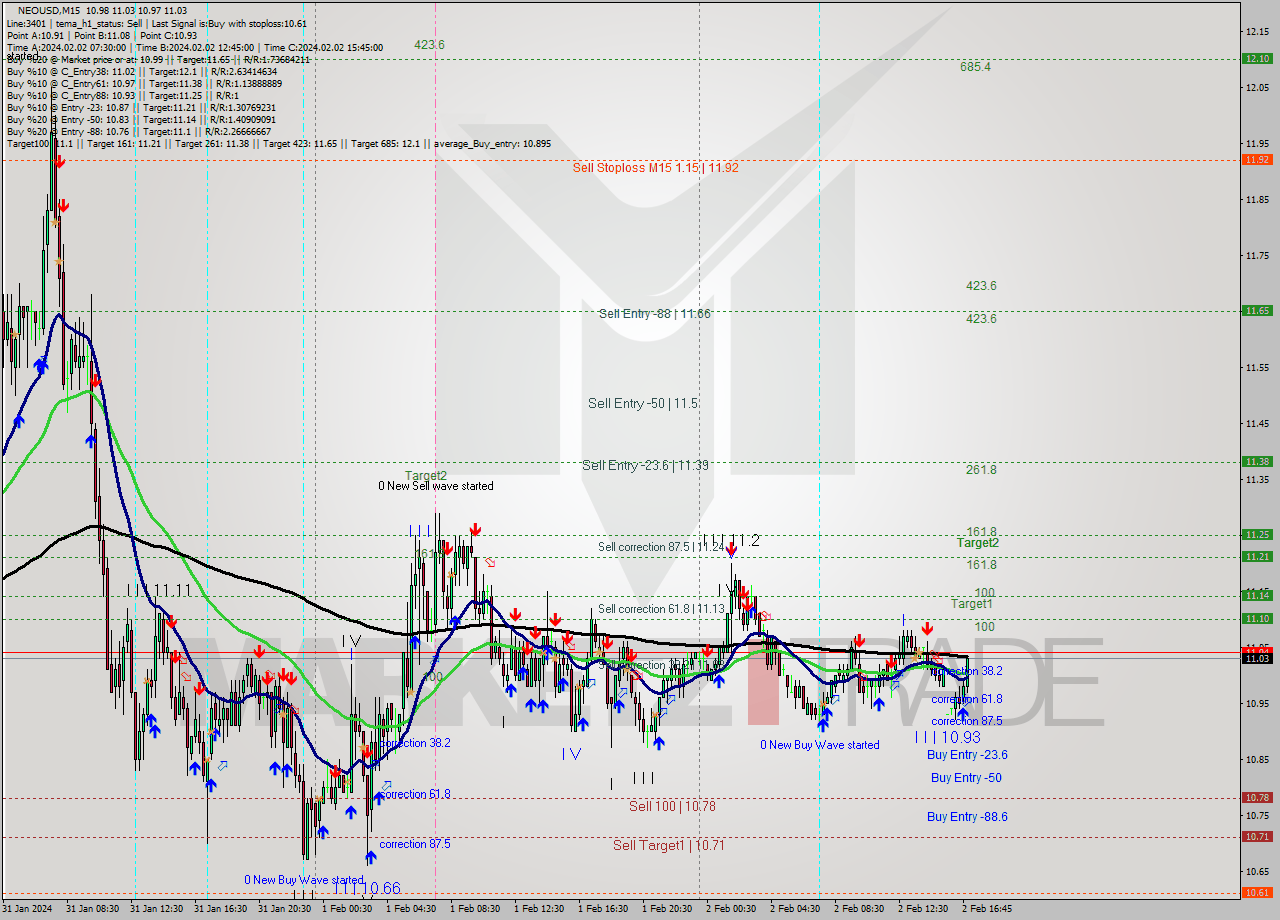Click the green 11.21 price axis tag

(1257, 556)
